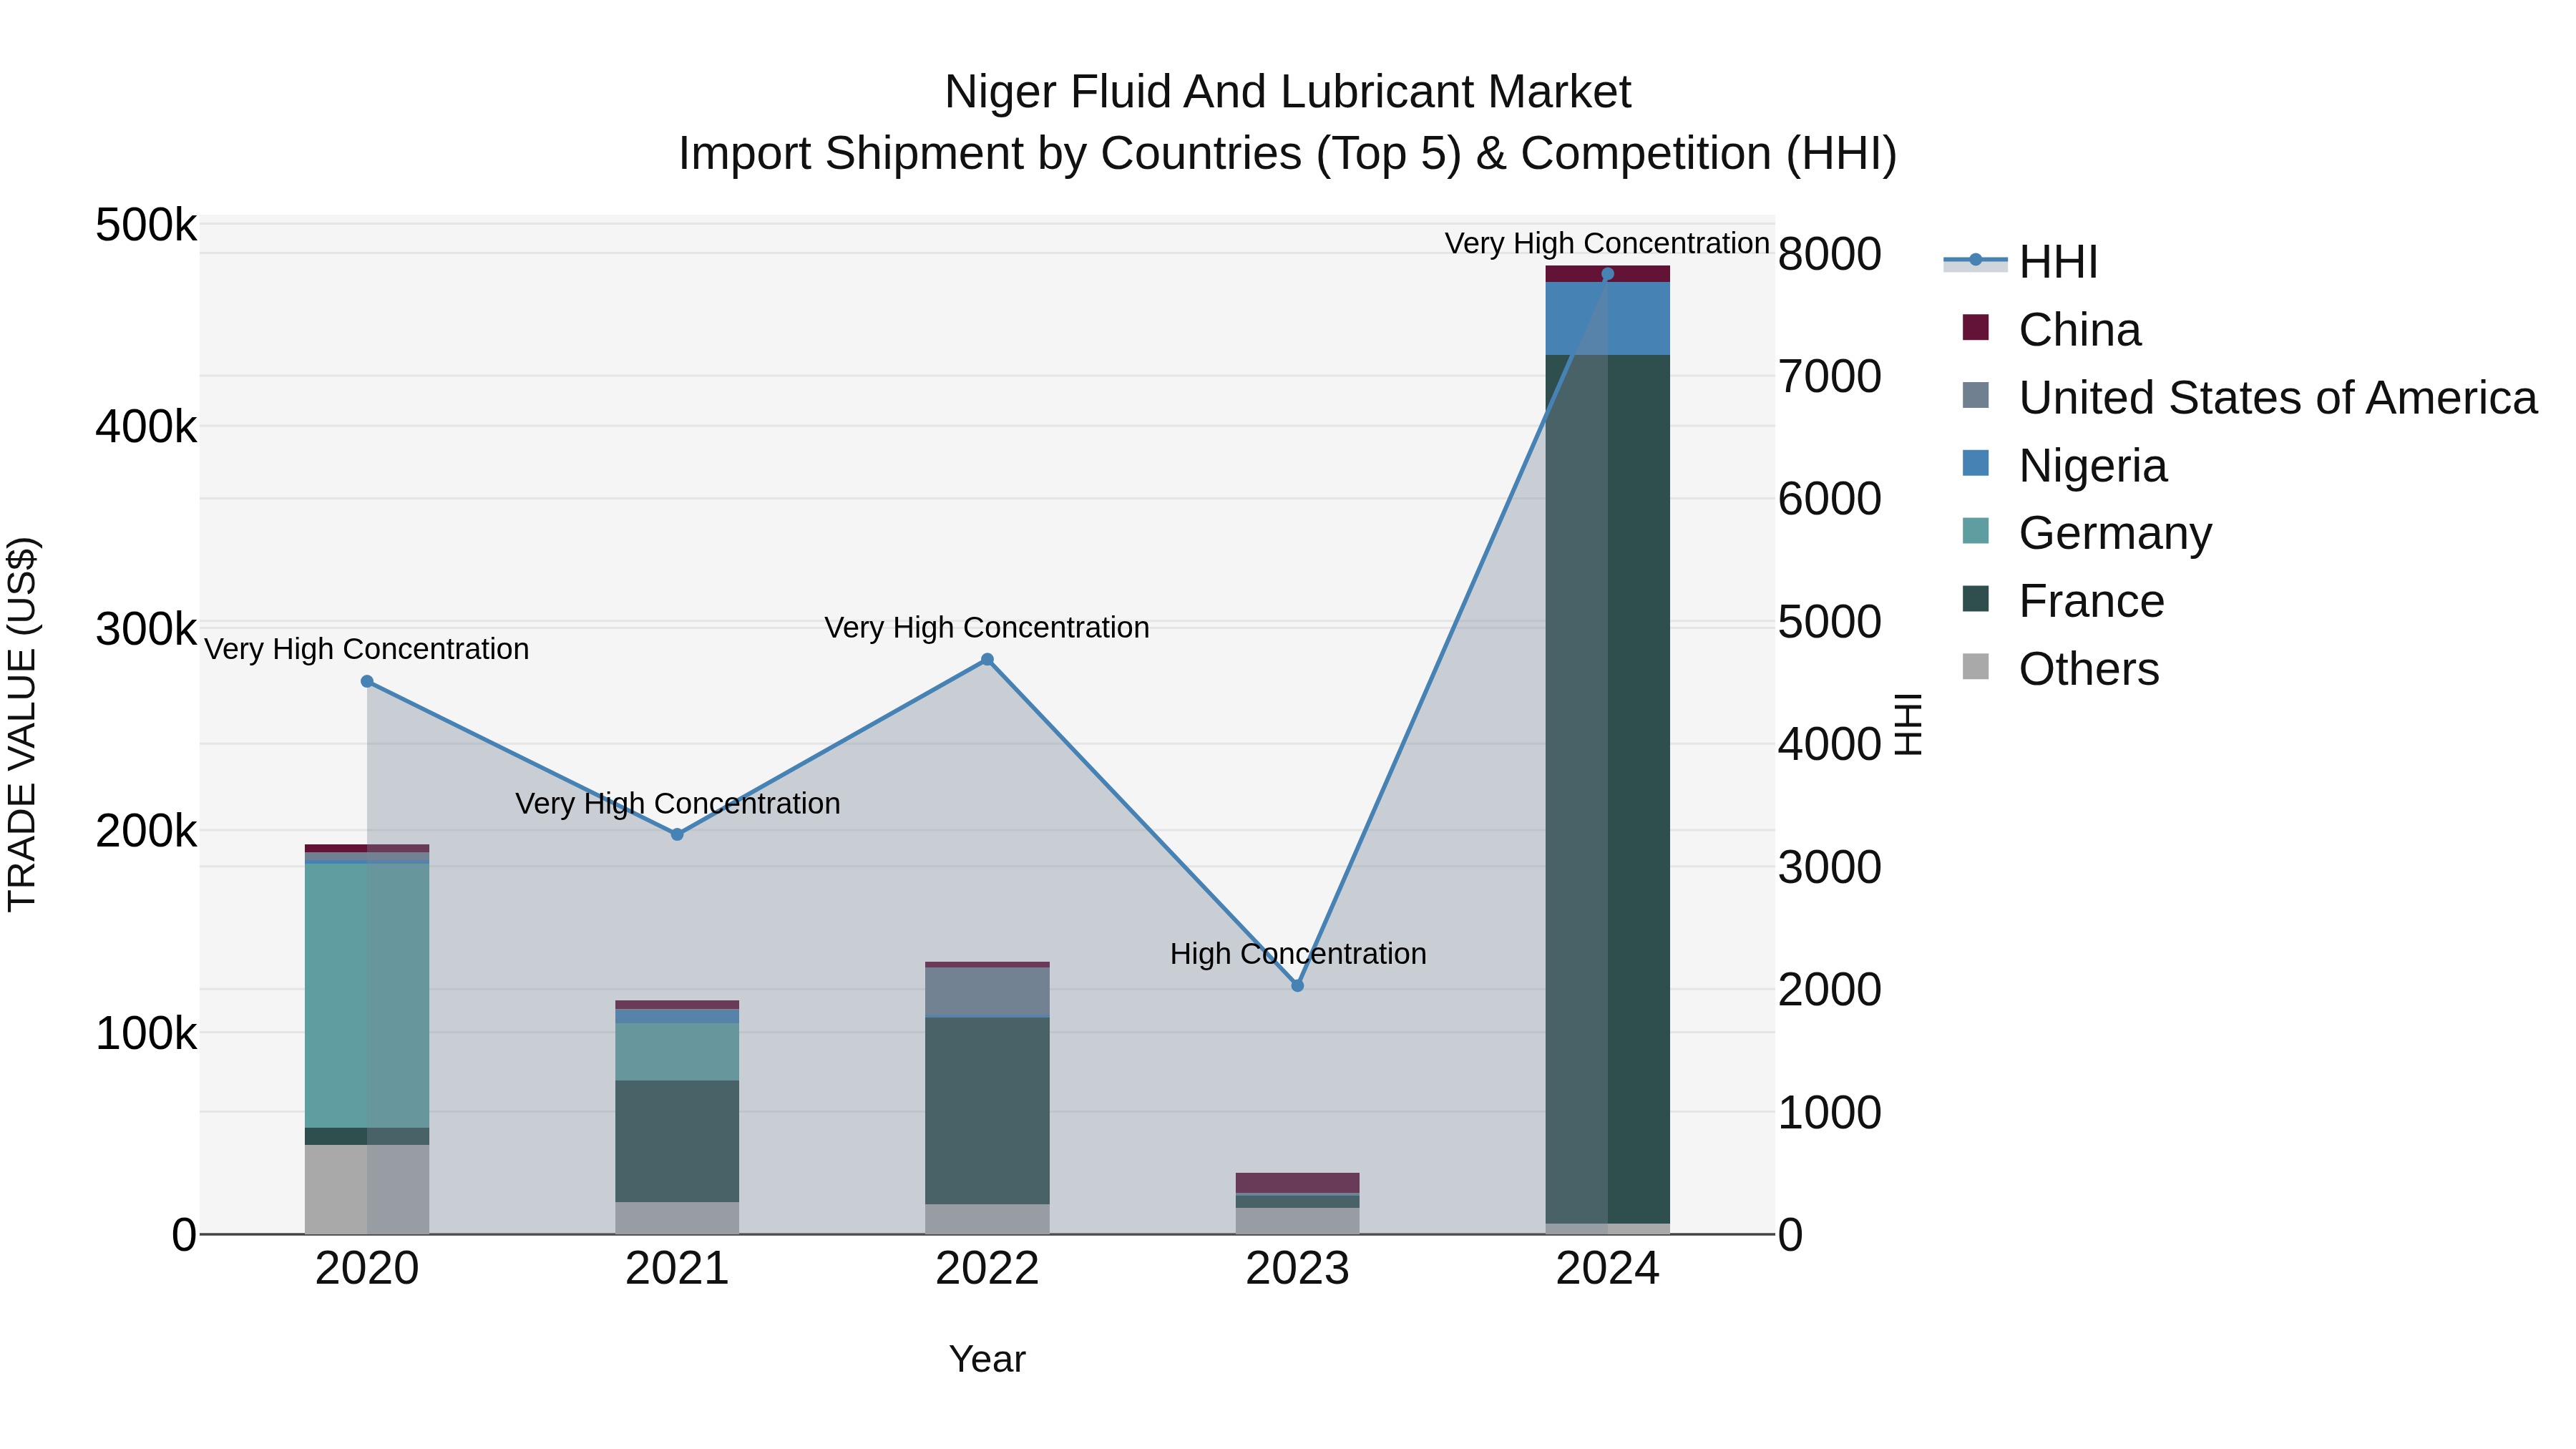This screenshot has height=1449, width=2576.
Task: Click the High Concentration annotation for 2023
Action: pyautogui.click(x=1298, y=954)
